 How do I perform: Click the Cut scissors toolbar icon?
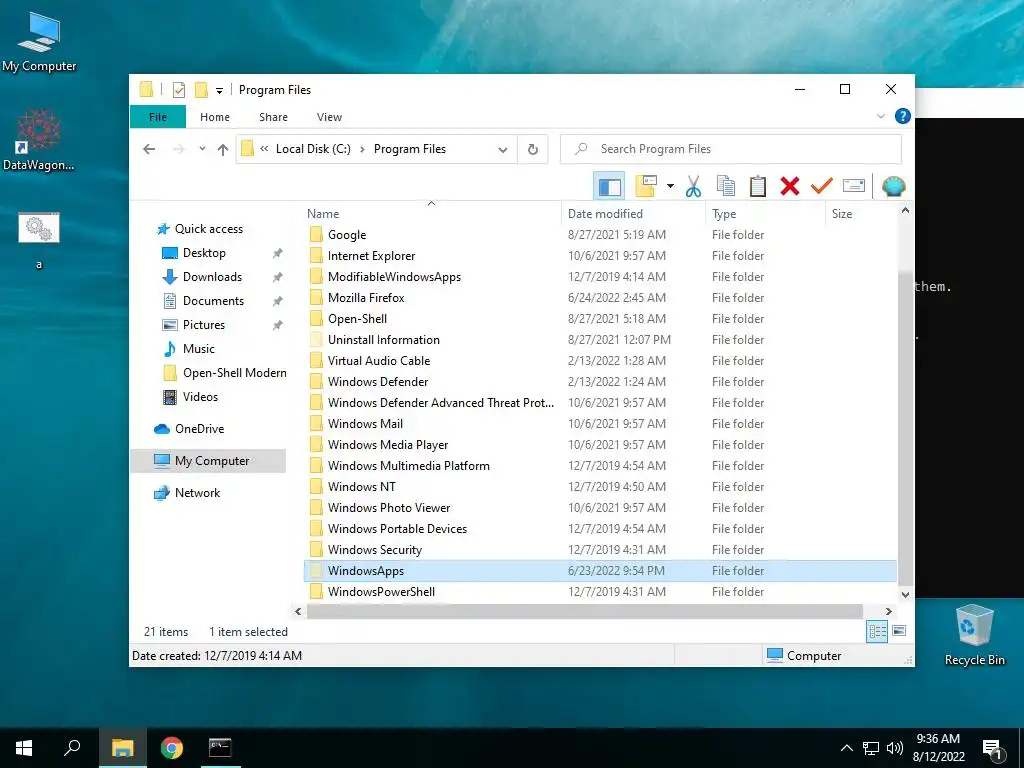pos(693,187)
